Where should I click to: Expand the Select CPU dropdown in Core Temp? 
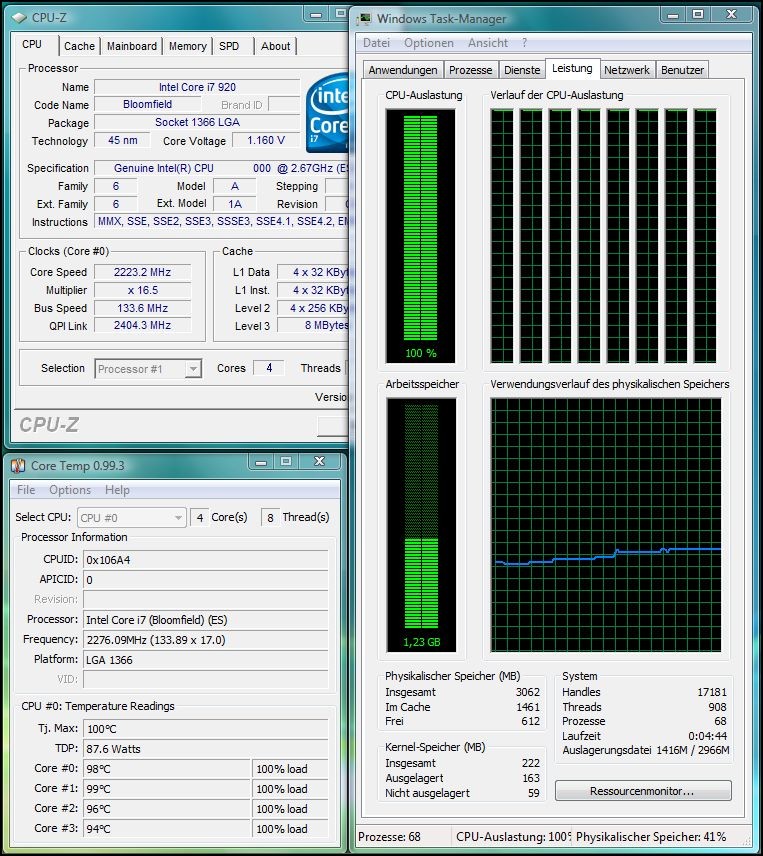click(178, 518)
